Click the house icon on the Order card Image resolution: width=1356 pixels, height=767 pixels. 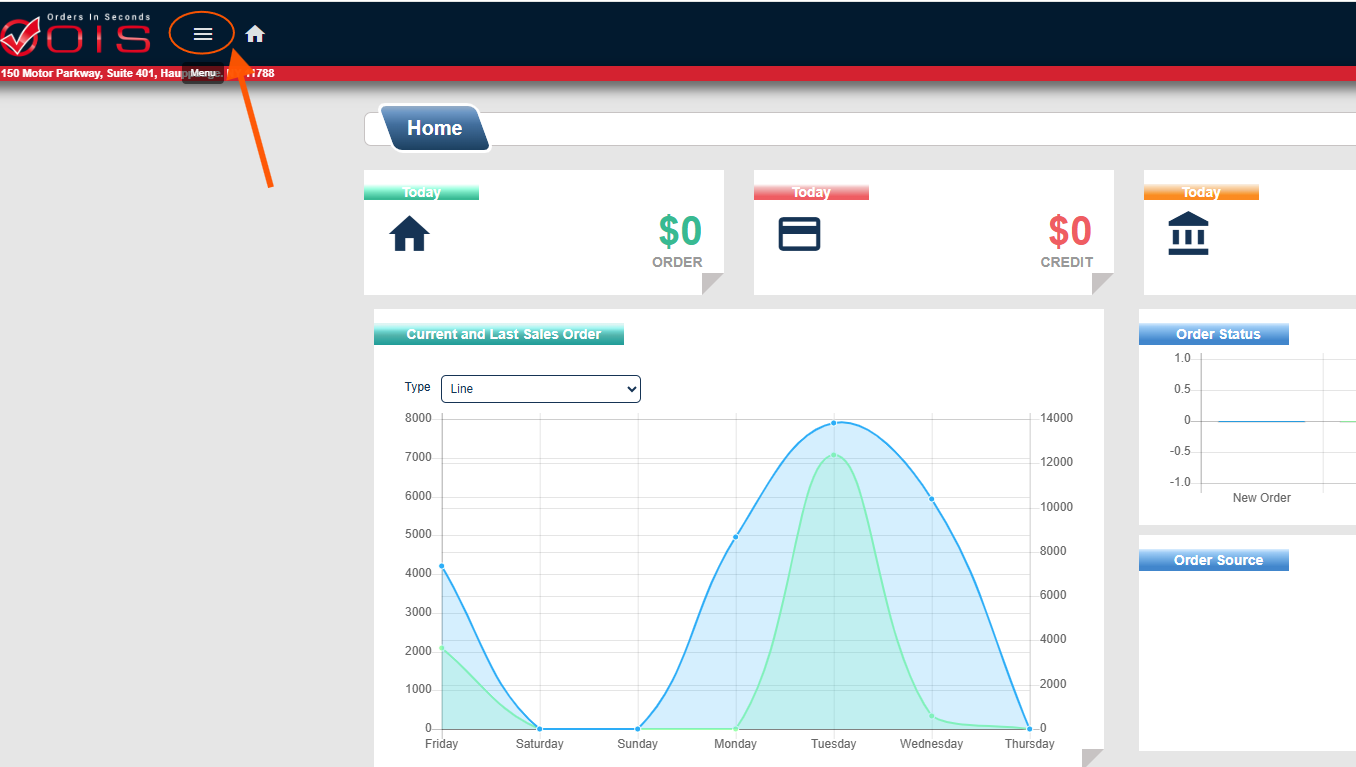point(410,235)
